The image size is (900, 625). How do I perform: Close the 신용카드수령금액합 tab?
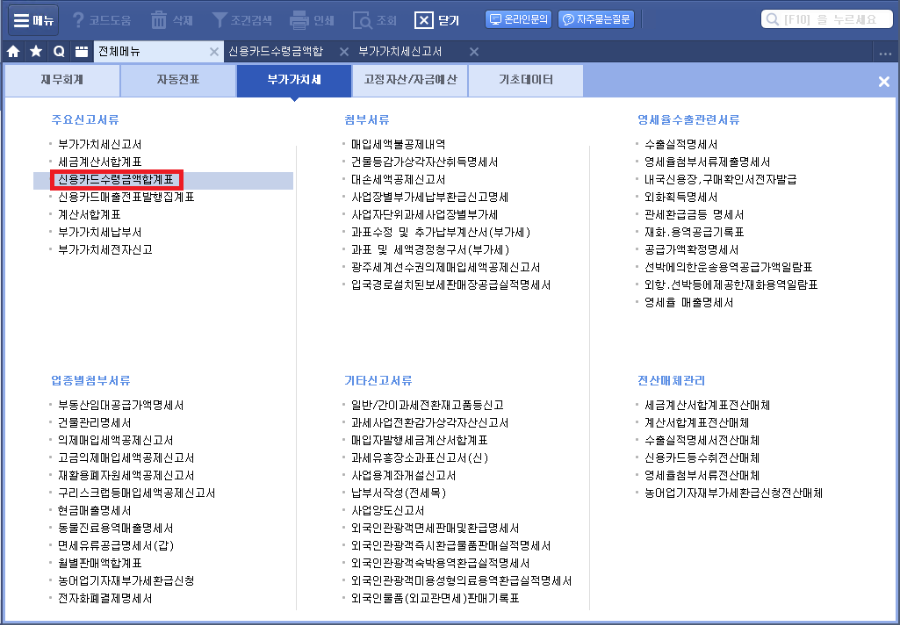tap(344, 52)
